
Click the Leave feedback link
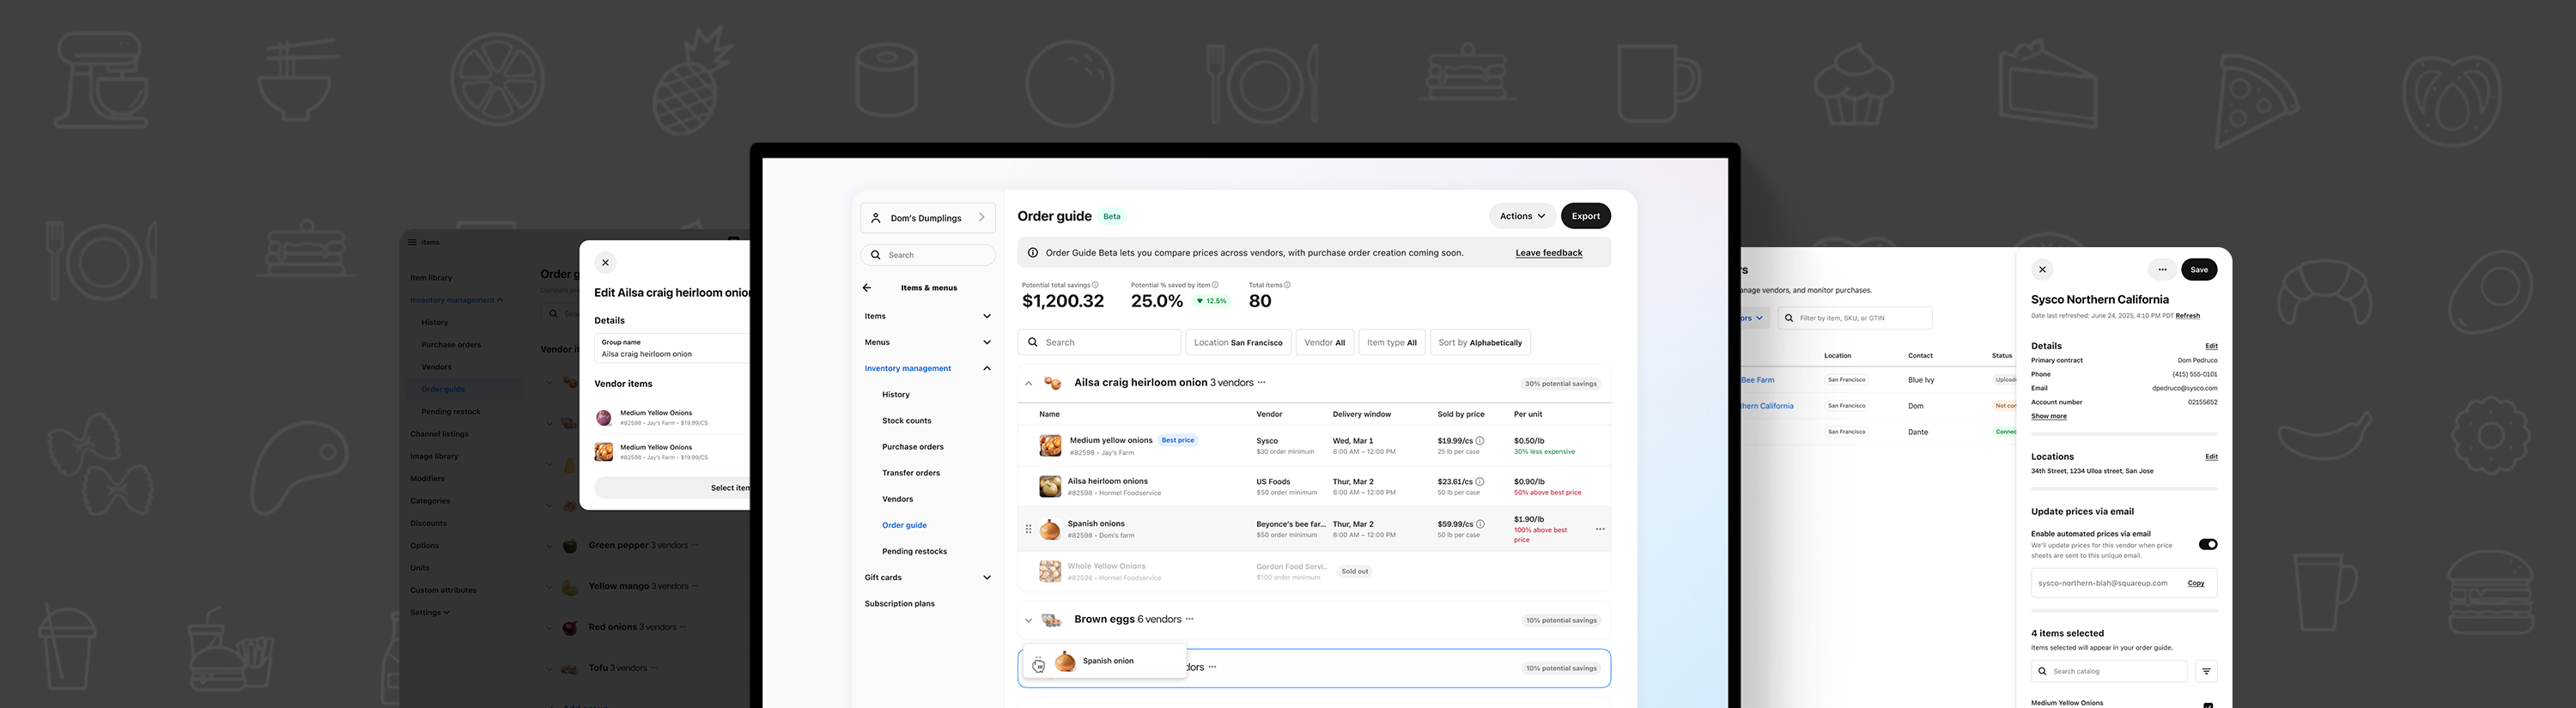[x=1548, y=253]
